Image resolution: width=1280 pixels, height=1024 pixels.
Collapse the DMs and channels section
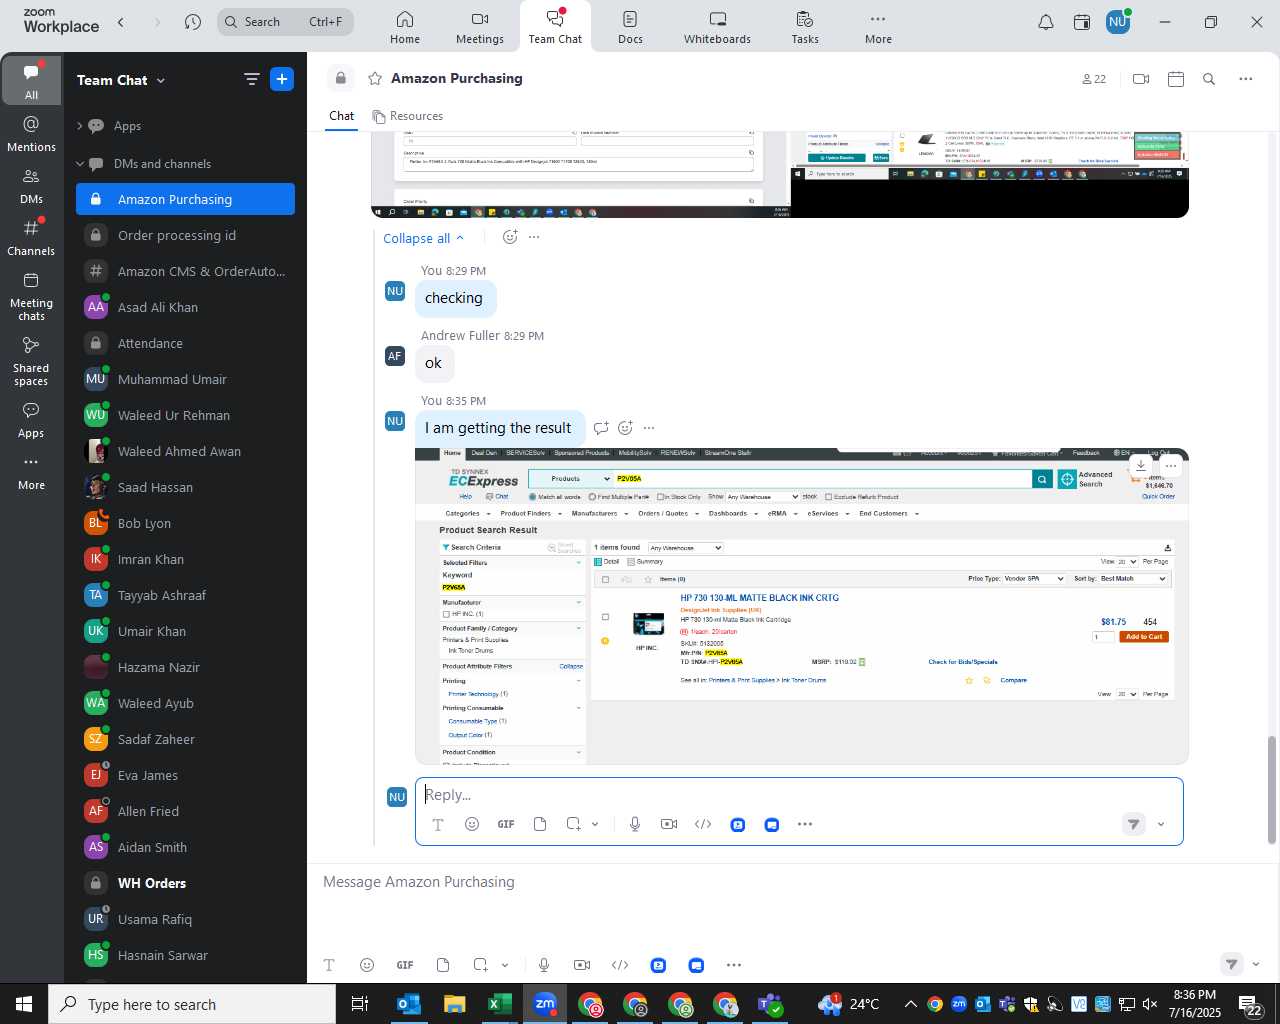click(x=80, y=164)
